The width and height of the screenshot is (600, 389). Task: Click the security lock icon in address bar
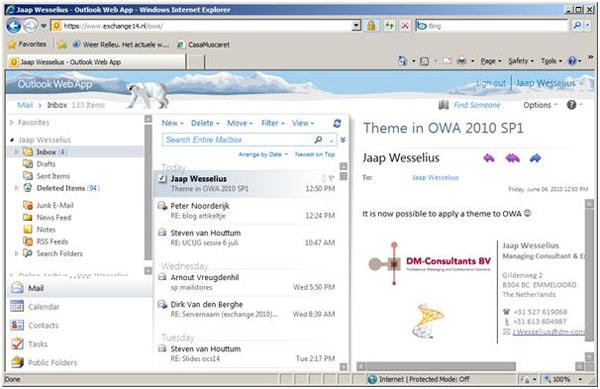(371, 26)
